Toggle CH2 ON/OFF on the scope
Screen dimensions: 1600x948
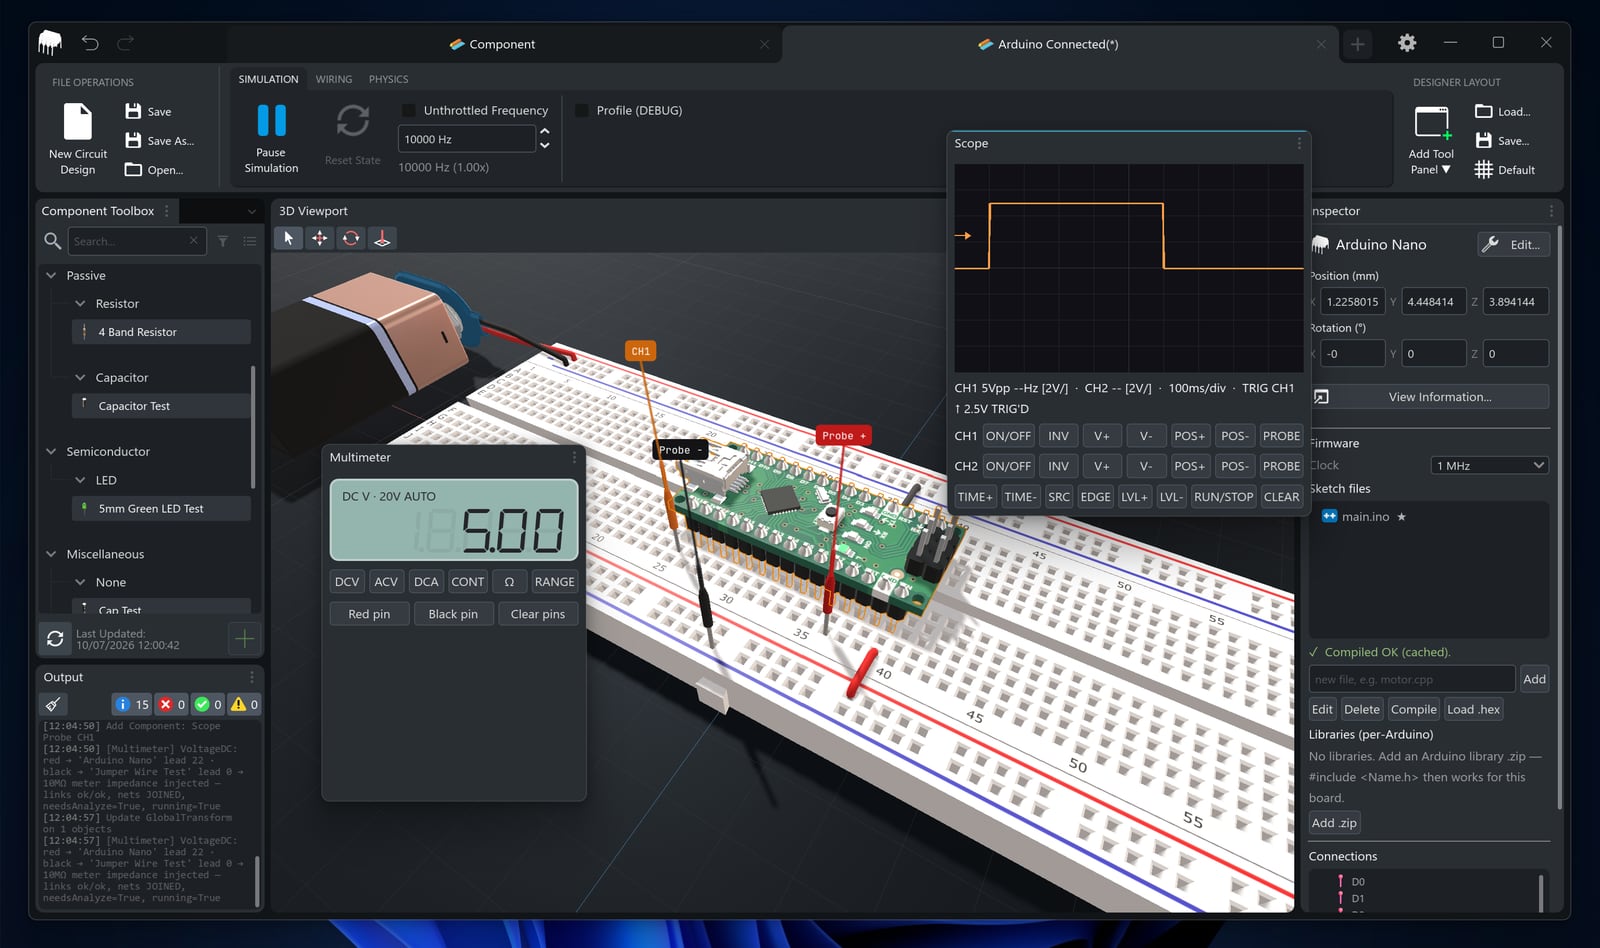coord(1007,466)
